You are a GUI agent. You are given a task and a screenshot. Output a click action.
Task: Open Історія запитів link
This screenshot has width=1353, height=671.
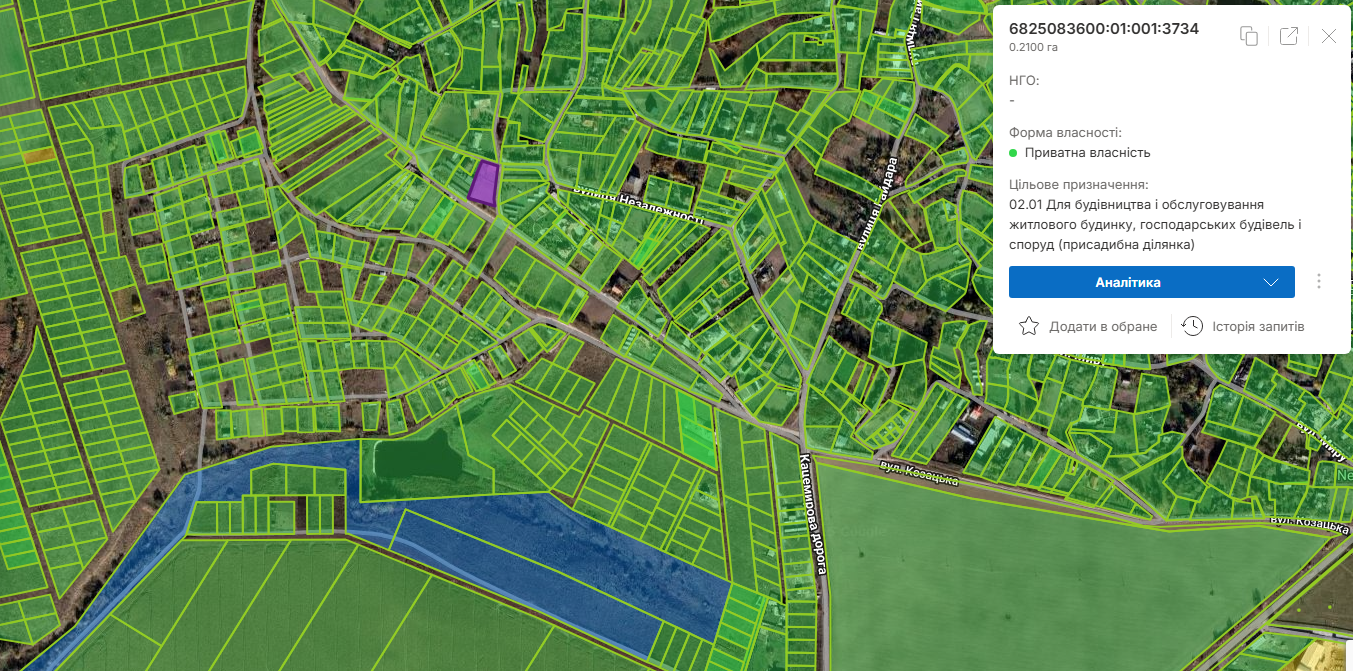[x=1258, y=326]
